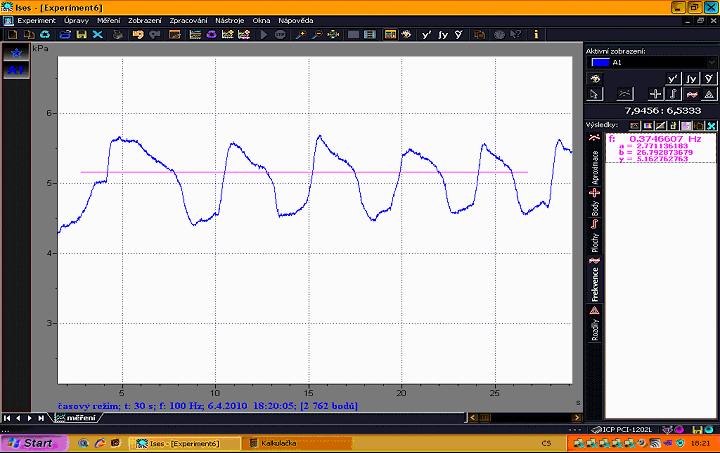Open the Zobrazení menu
This screenshot has height=453, width=720.
[x=145, y=21]
